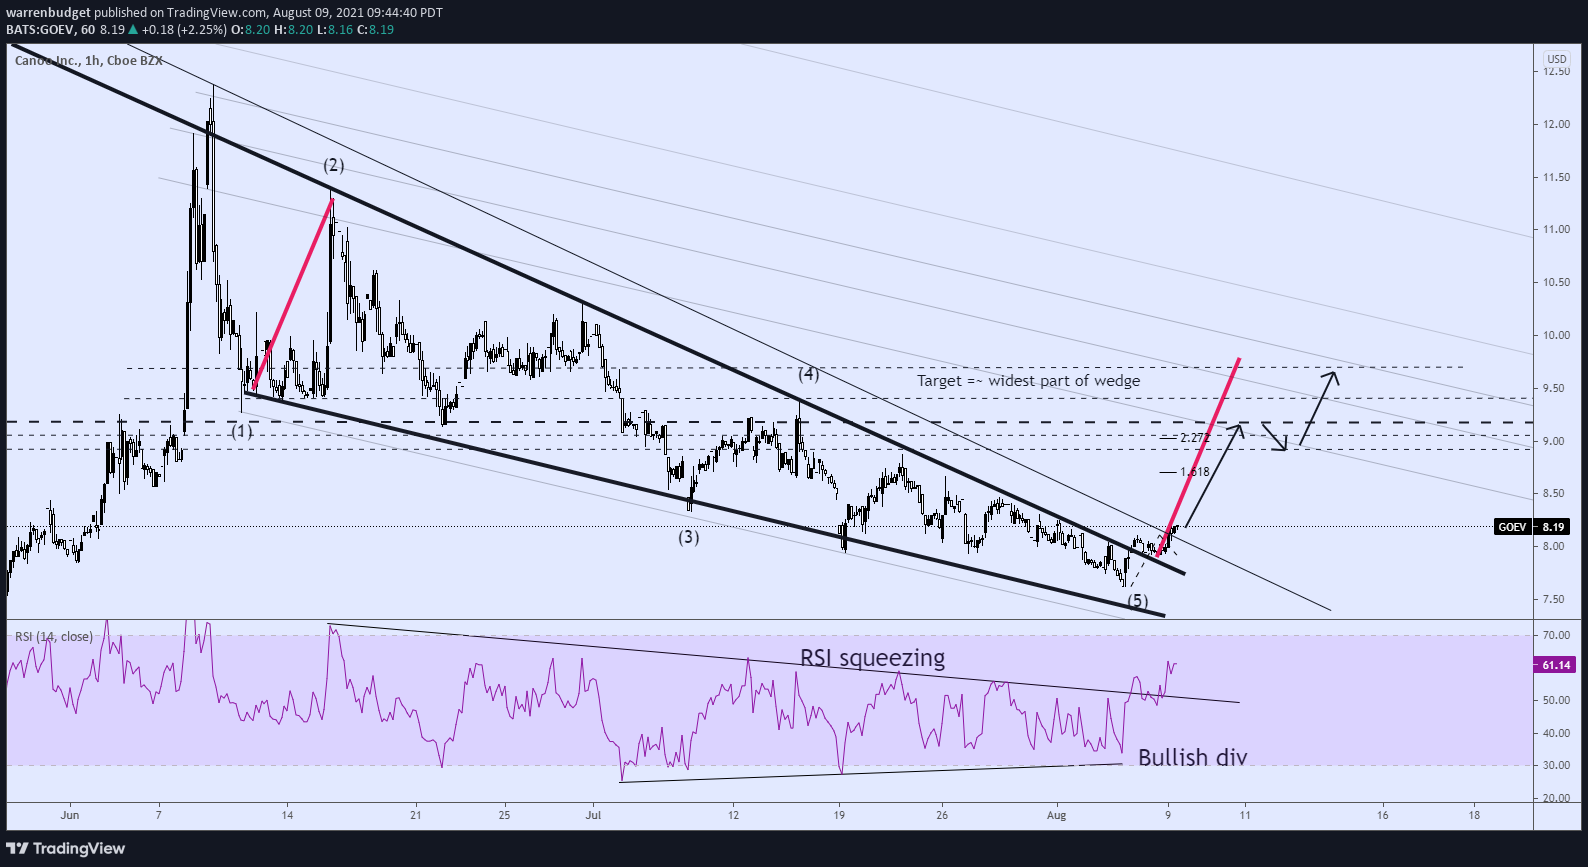Viewport: 1588px width, 867px height.
Task: Click the 30.00 RSI axis label
Action: [1556, 766]
